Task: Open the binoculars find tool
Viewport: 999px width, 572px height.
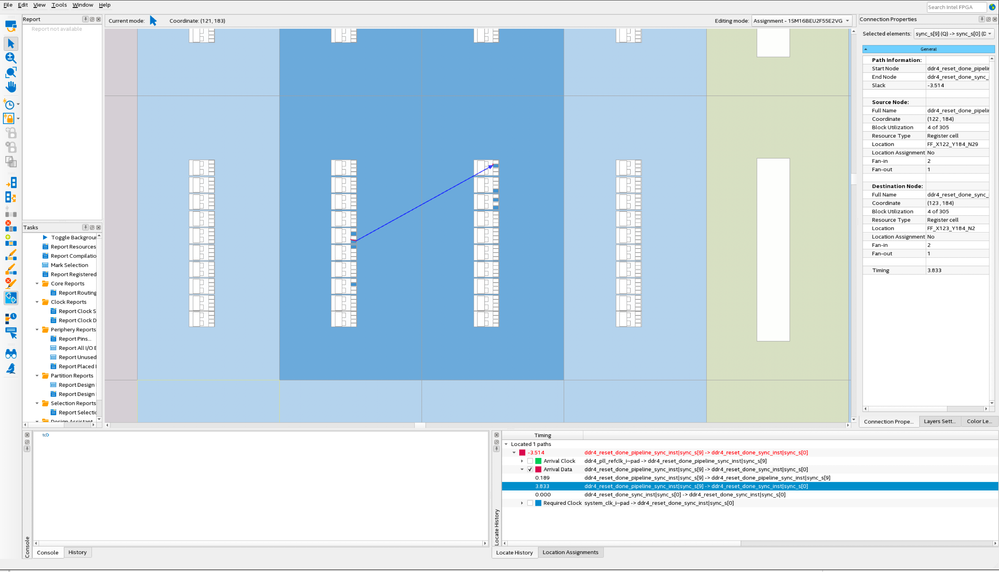Action: [x=11, y=354]
